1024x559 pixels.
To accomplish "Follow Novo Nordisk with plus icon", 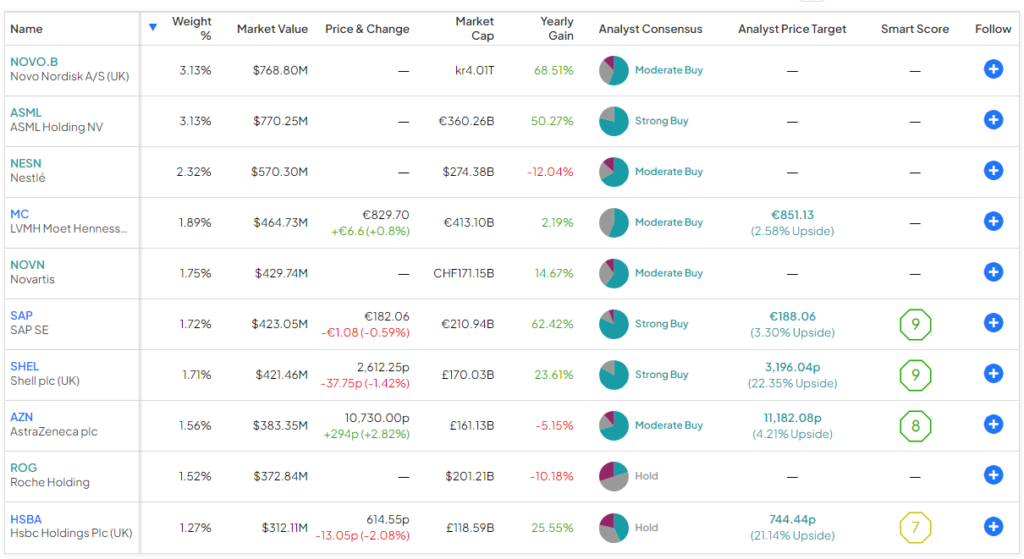I will 992,70.
